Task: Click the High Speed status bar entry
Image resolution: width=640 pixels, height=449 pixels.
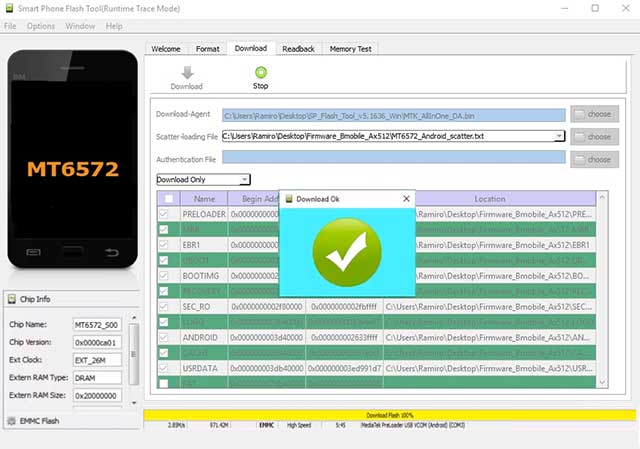Action: (x=299, y=425)
